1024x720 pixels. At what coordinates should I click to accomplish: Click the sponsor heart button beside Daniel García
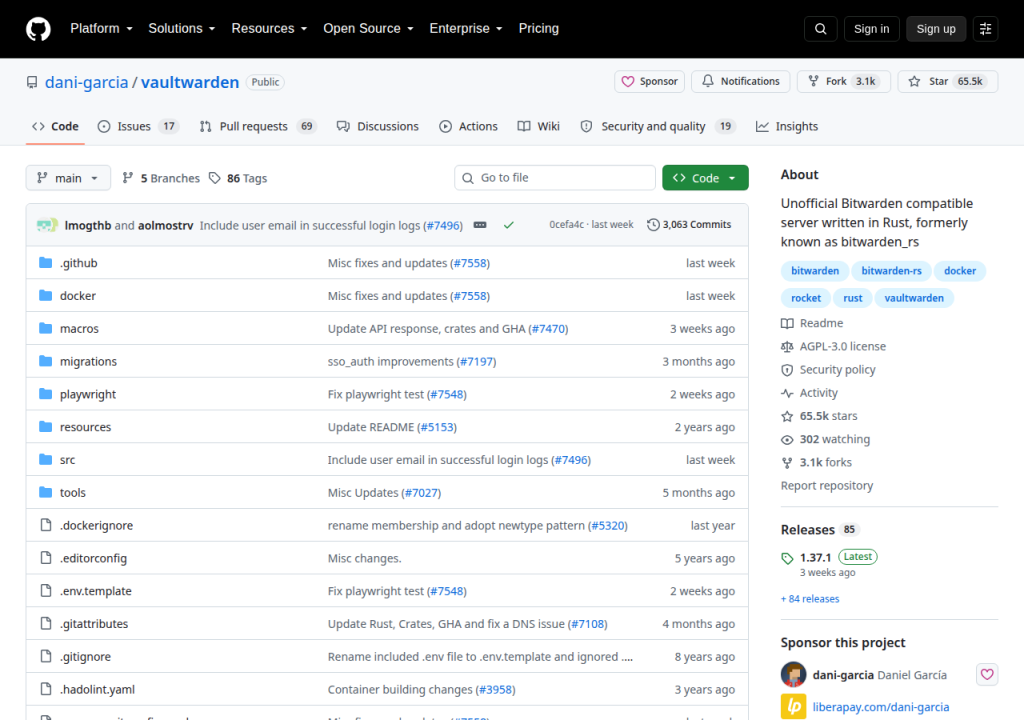tap(987, 674)
